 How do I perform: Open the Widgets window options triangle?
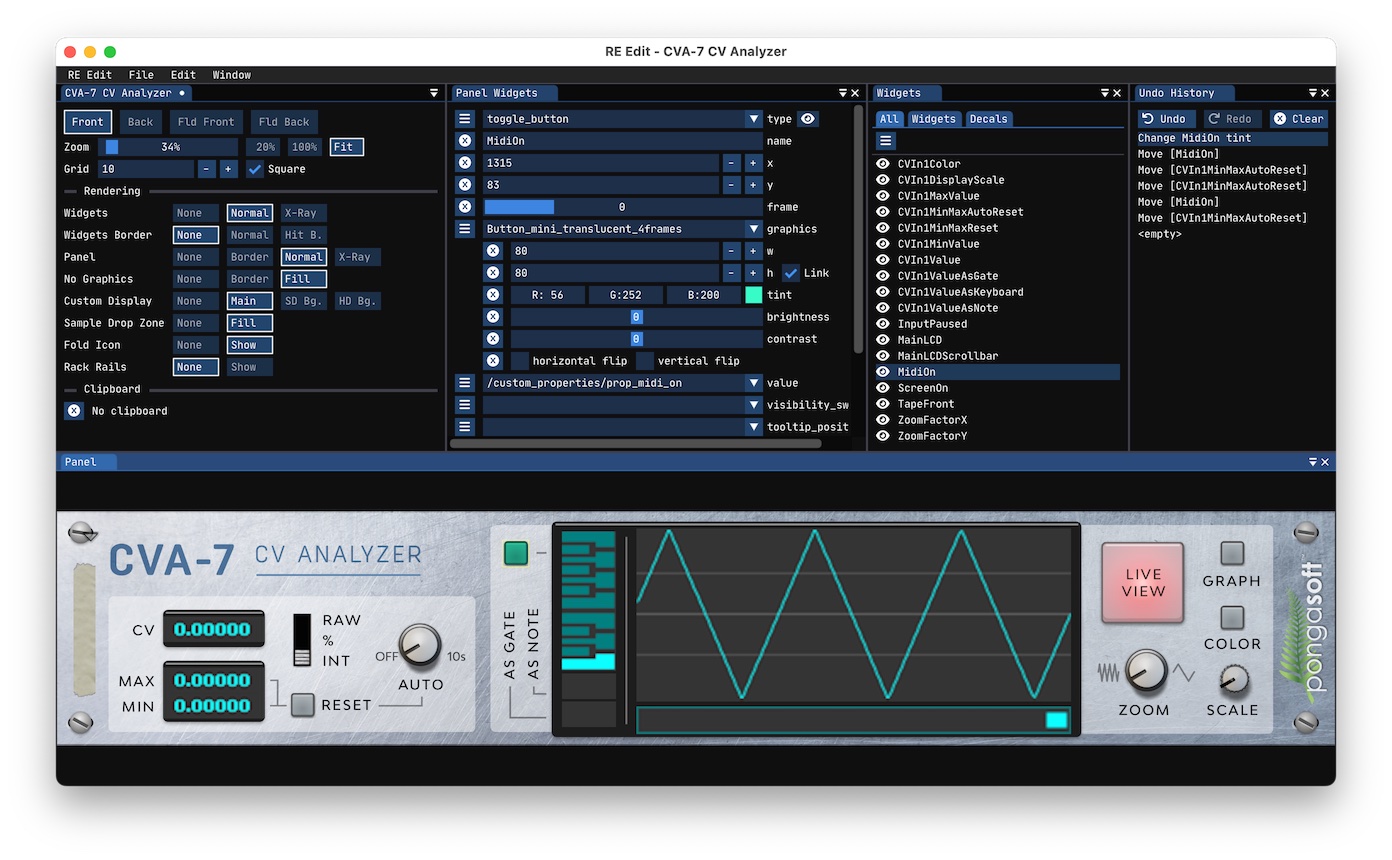tap(1105, 93)
